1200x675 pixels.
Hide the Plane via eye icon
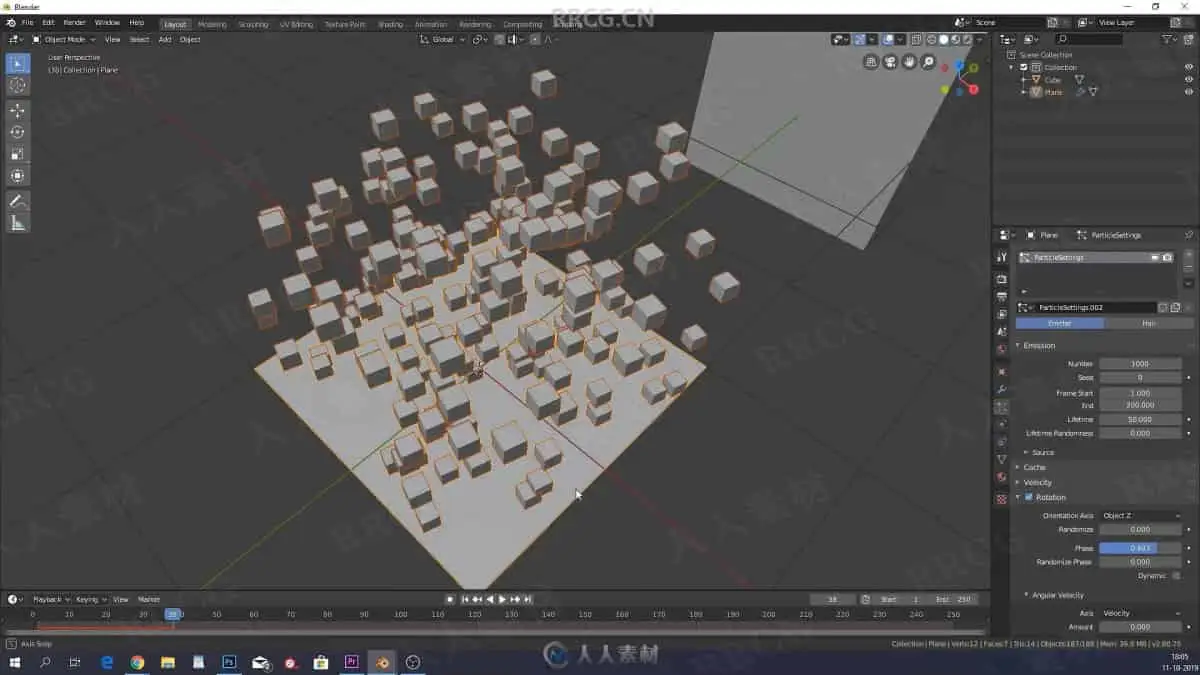pos(1189,92)
